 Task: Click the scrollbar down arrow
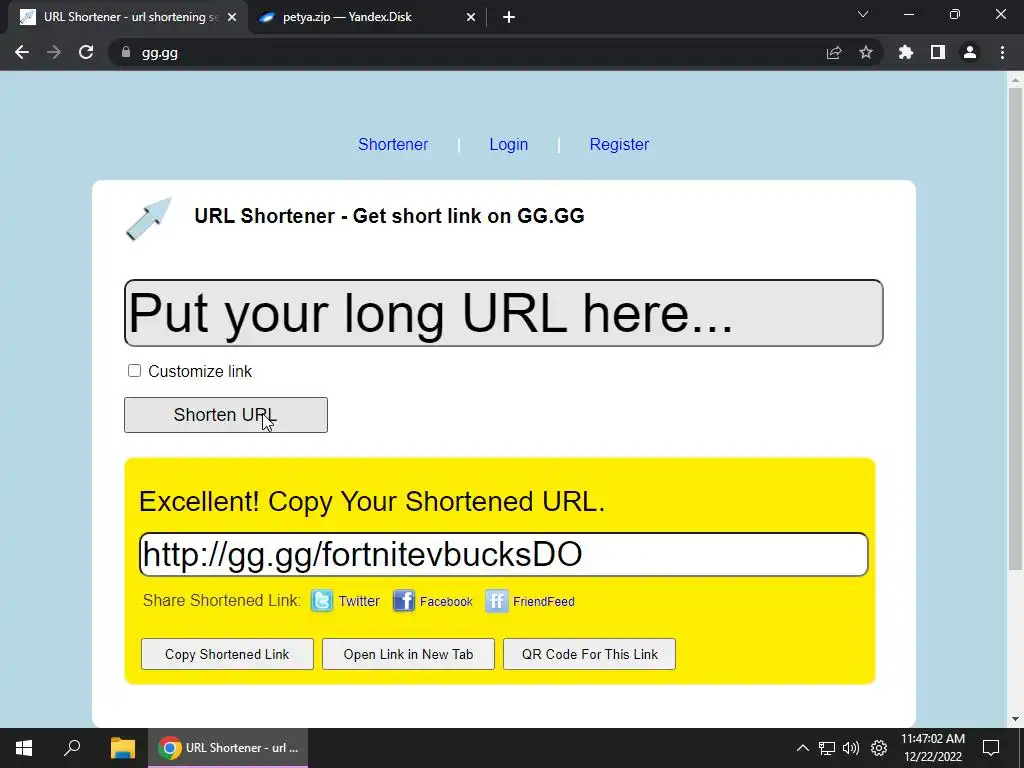1015,719
